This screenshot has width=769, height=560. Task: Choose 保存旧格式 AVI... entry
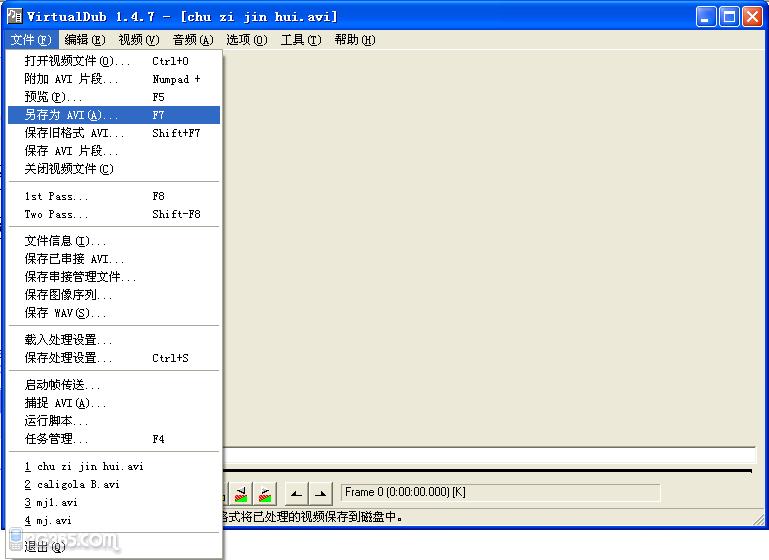point(114,133)
